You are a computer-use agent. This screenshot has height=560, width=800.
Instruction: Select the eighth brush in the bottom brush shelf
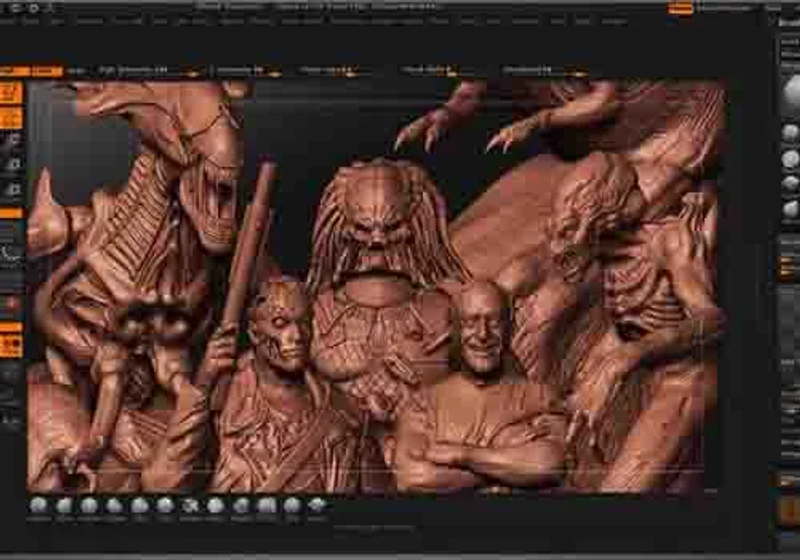[216, 506]
